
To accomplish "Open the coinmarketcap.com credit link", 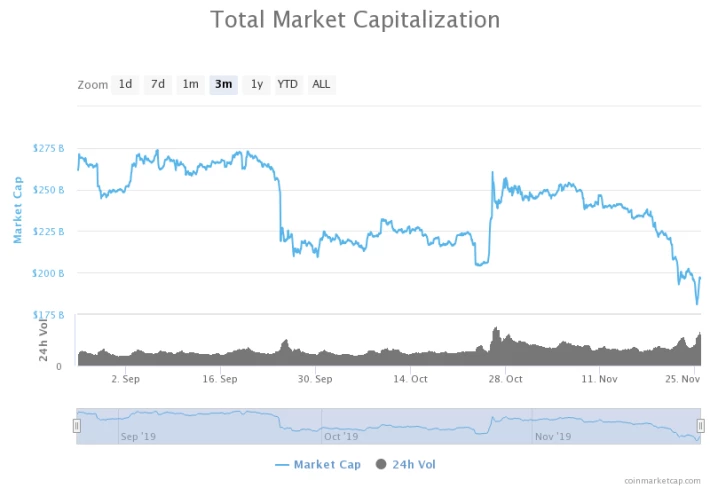I will [x=662, y=481].
